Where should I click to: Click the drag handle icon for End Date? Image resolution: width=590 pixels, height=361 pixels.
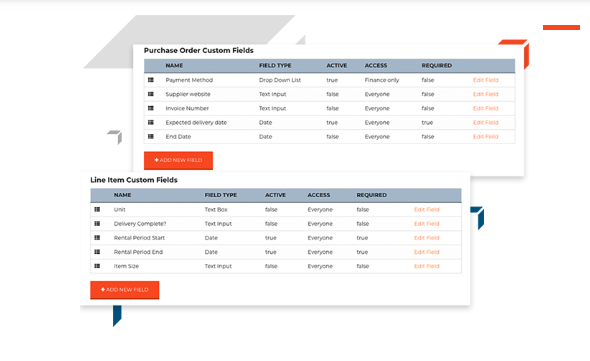pos(151,136)
